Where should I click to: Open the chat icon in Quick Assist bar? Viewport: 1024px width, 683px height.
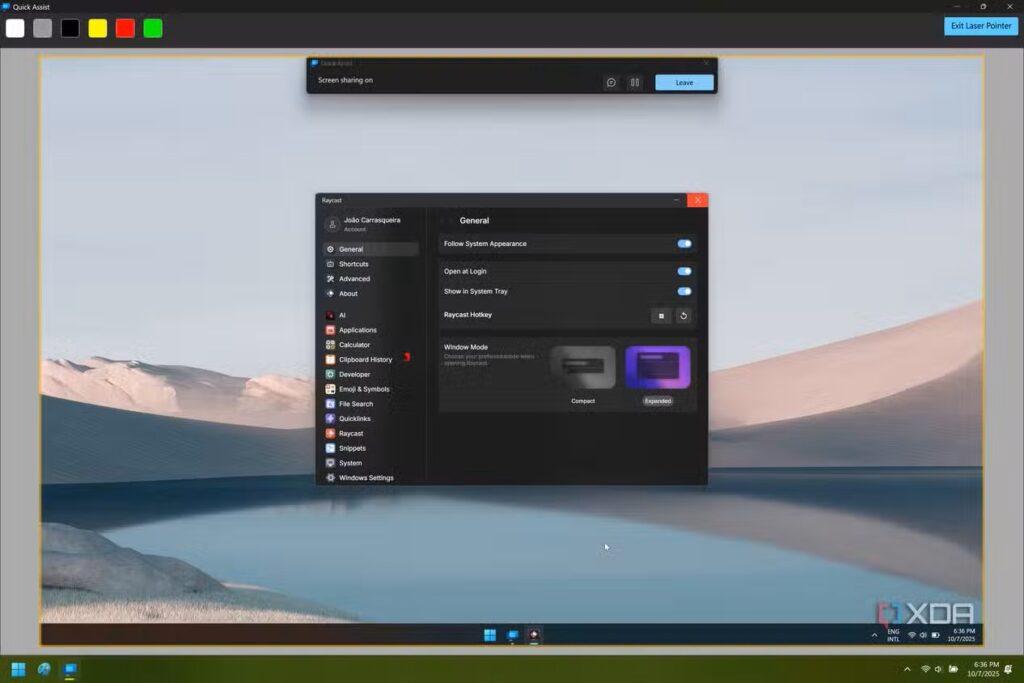pyautogui.click(x=611, y=82)
